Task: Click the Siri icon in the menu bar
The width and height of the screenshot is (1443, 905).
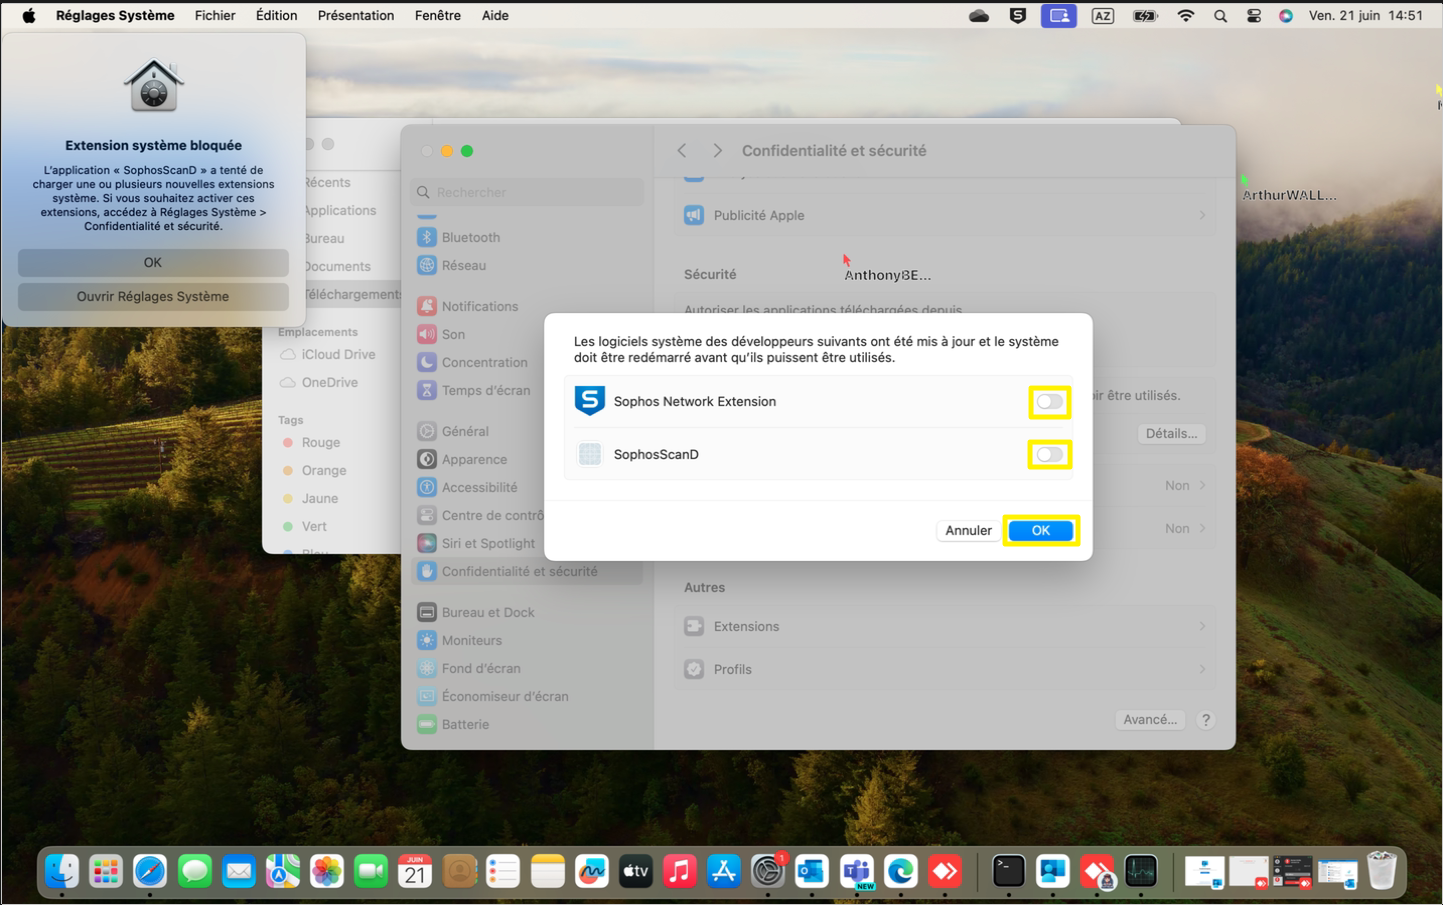Action: tap(1286, 15)
